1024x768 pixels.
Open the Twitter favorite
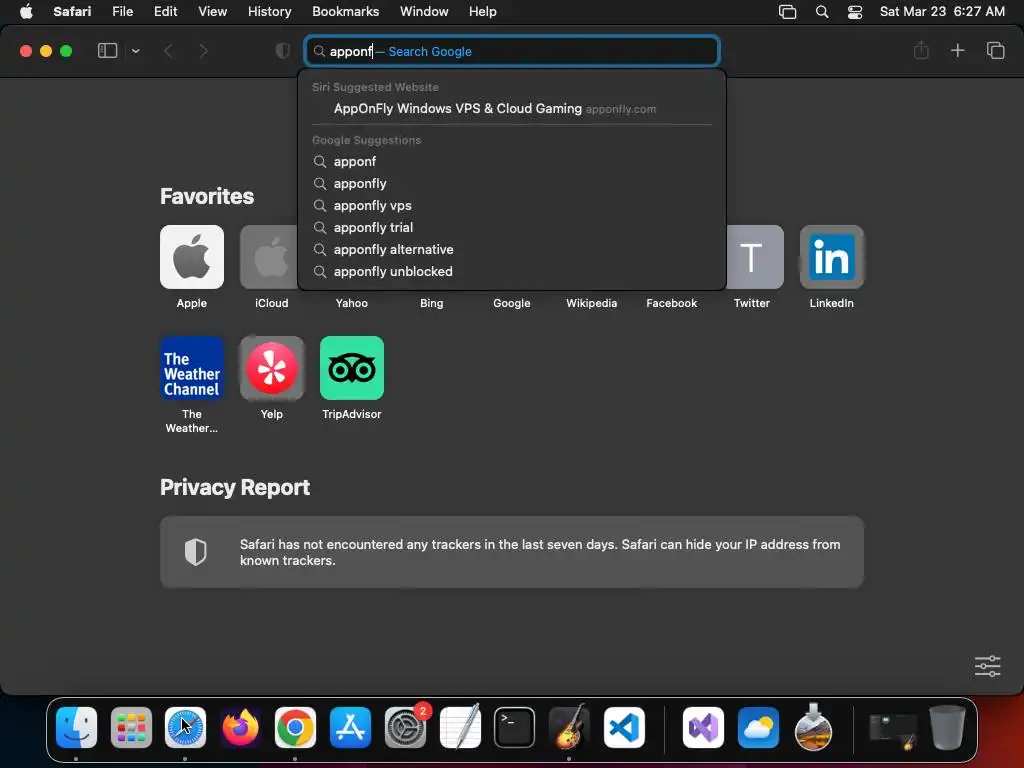[754, 257]
